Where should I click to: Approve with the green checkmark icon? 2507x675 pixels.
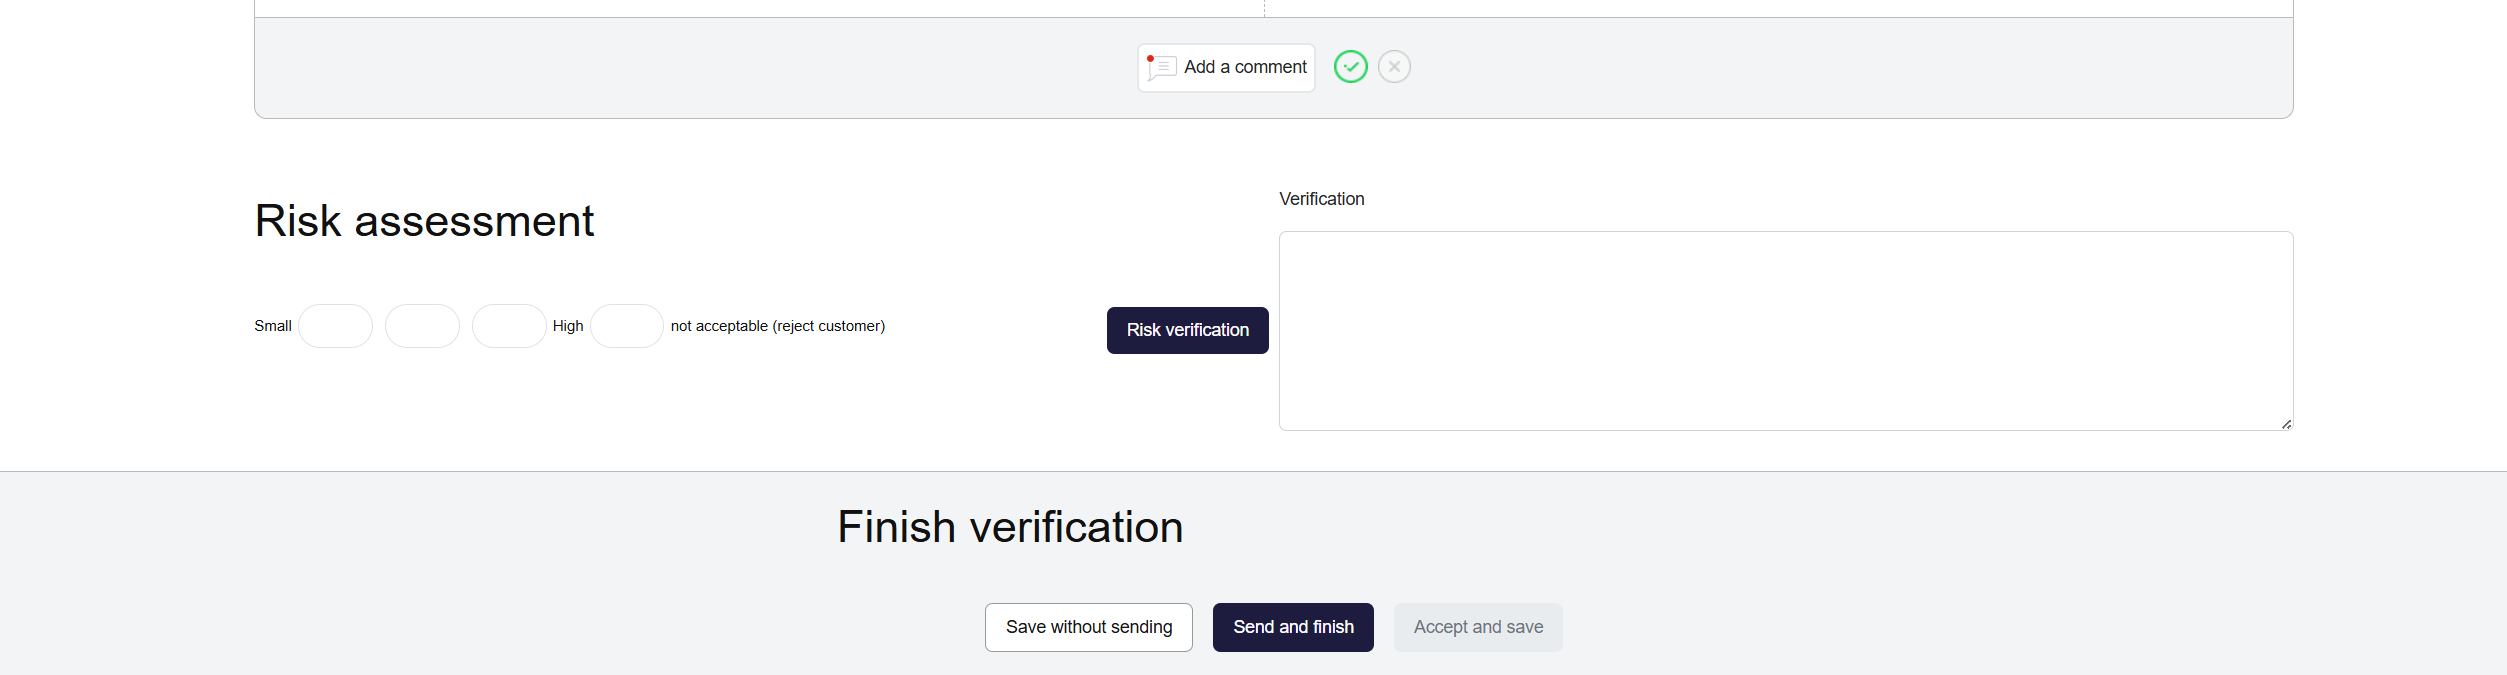pos(1350,67)
